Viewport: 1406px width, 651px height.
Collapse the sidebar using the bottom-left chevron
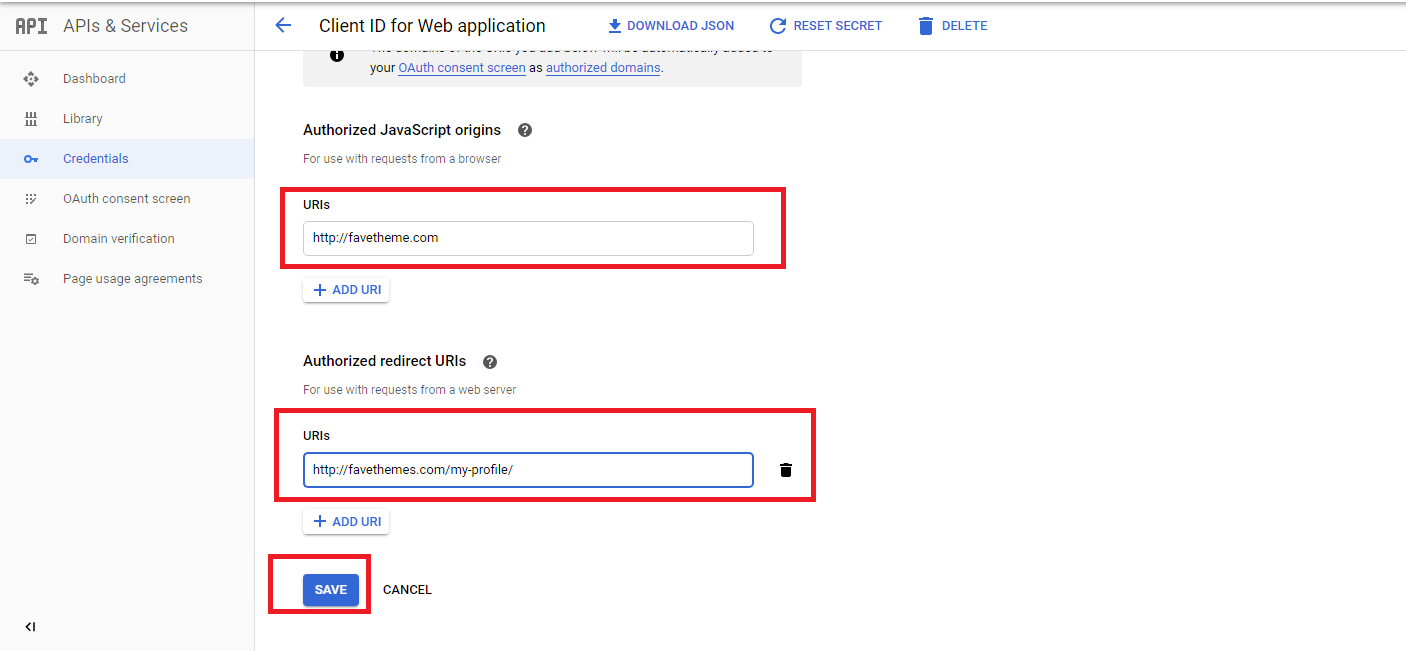(x=30, y=627)
